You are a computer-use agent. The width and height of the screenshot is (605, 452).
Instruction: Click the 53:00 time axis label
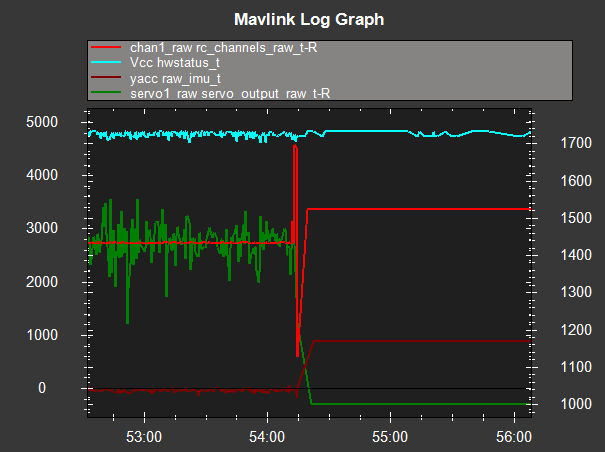coord(144,437)
